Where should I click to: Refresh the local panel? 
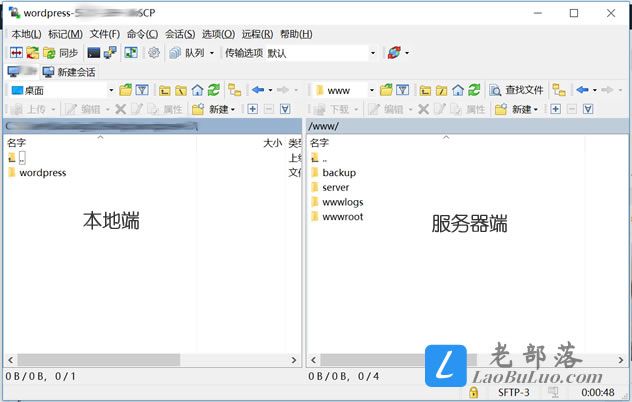click(214, 90)
